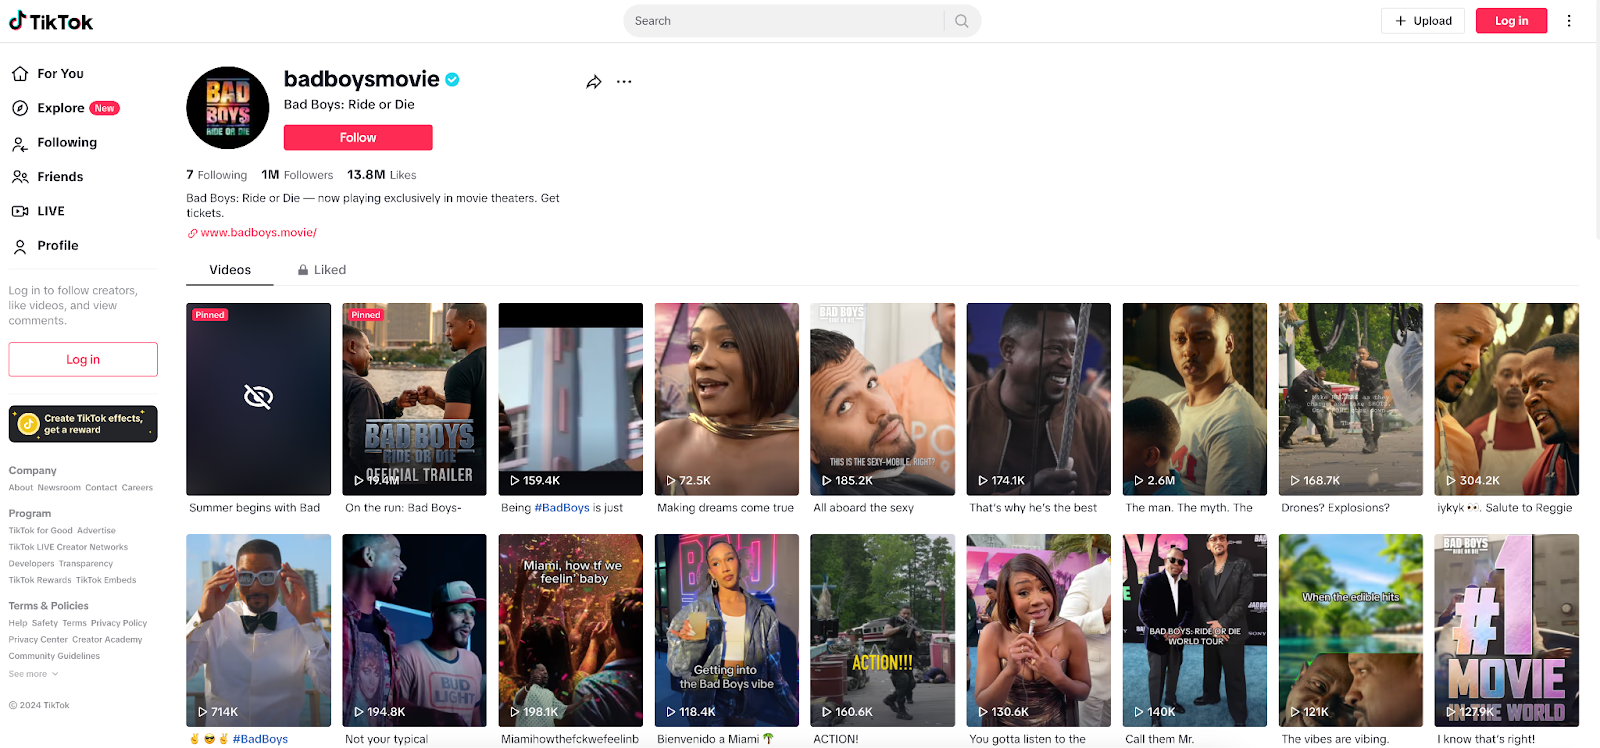Open TikTok for Good link
This screenshot has height=748, width=1600.
click(x=41, y=531)
